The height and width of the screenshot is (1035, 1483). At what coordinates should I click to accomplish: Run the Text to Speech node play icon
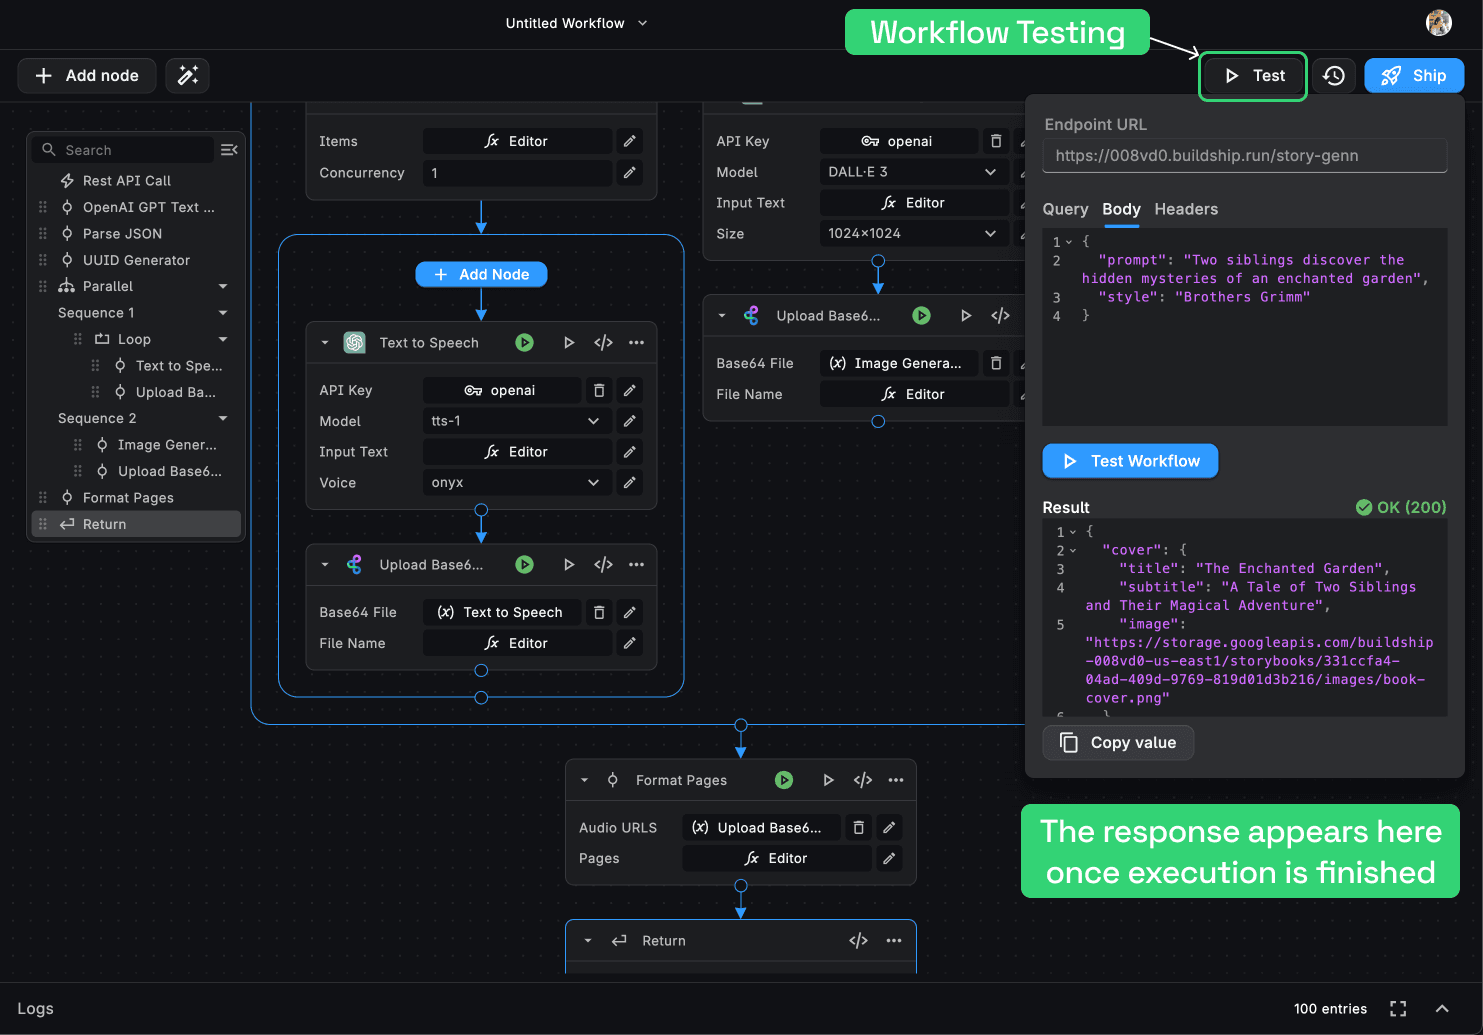click(x=569, y=343)
